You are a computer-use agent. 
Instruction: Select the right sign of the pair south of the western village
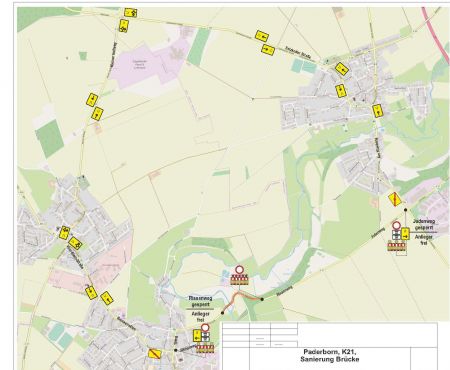click(107, 298)
